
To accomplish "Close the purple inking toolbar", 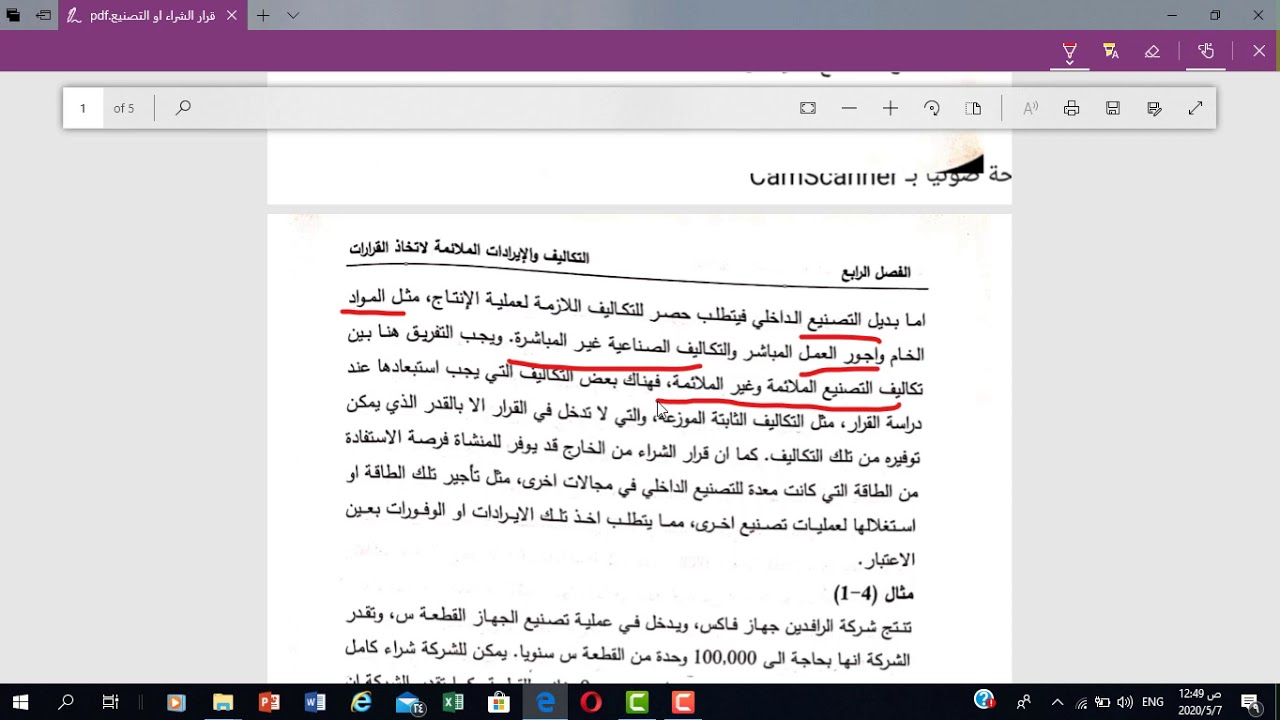I will tap(1259, 51).
